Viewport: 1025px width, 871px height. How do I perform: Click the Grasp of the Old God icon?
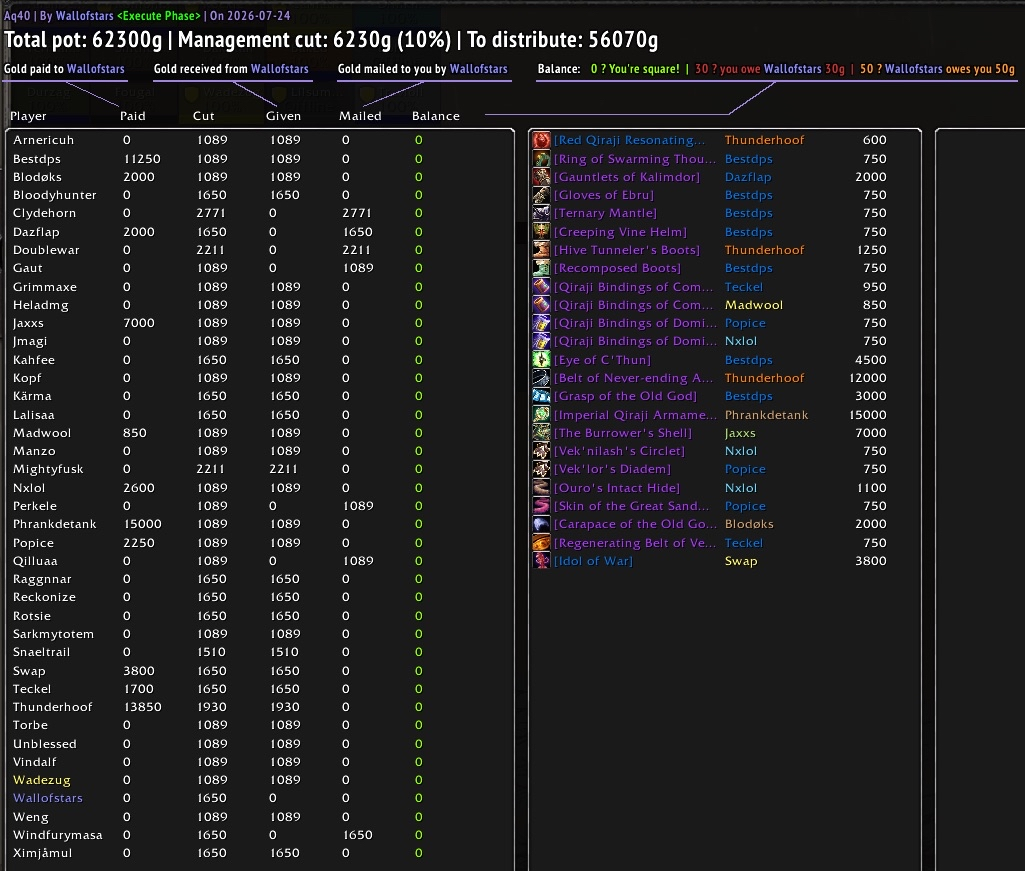coord(541,396)
